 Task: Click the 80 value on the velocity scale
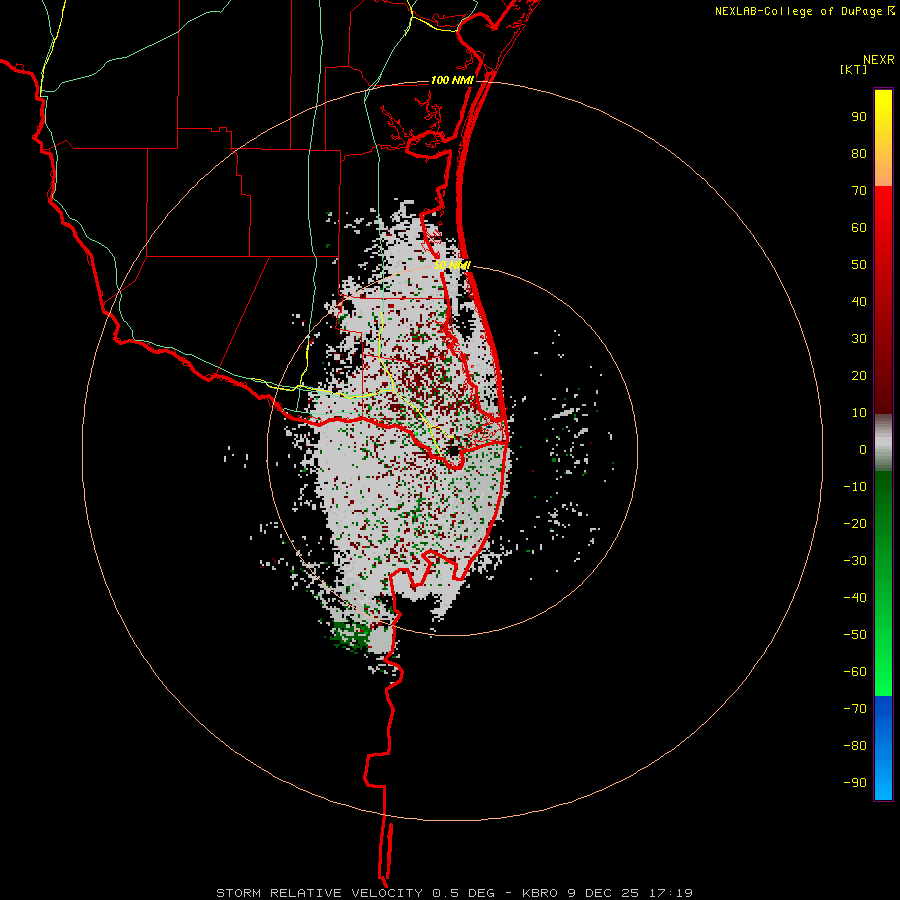859,154
